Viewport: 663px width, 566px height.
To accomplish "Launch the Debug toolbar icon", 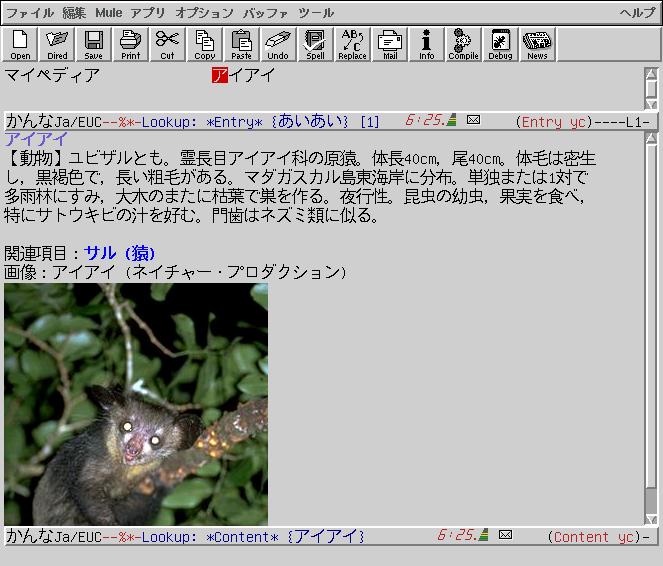I will tap(500, 44).
